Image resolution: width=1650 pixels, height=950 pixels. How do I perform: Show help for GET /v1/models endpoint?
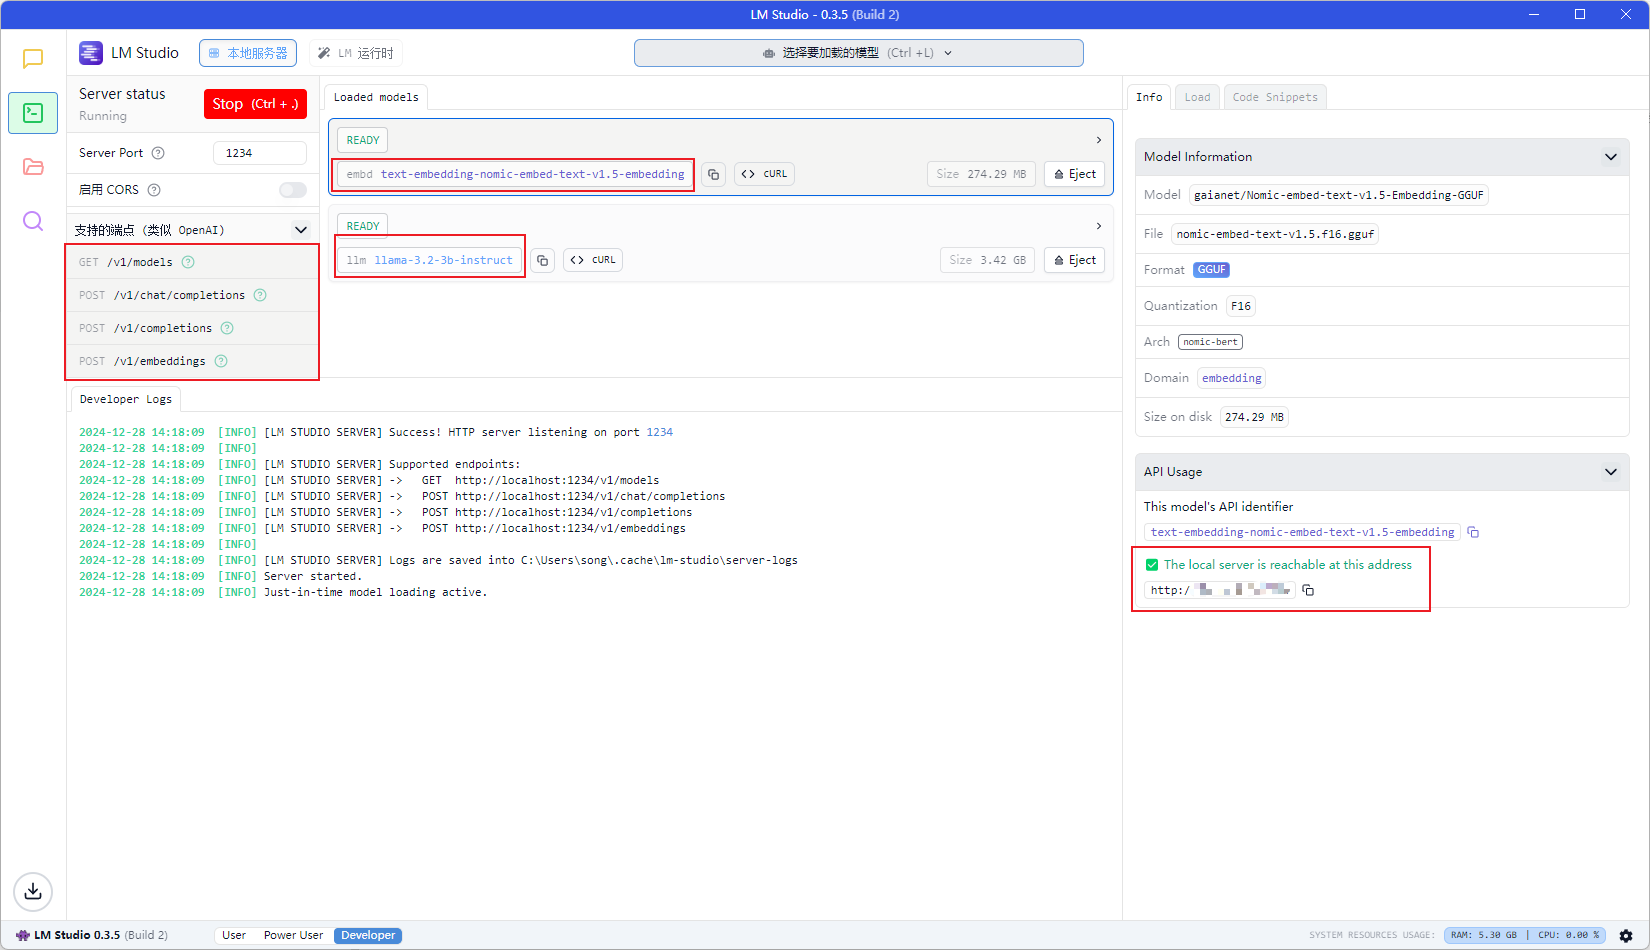tap(188, 262)
